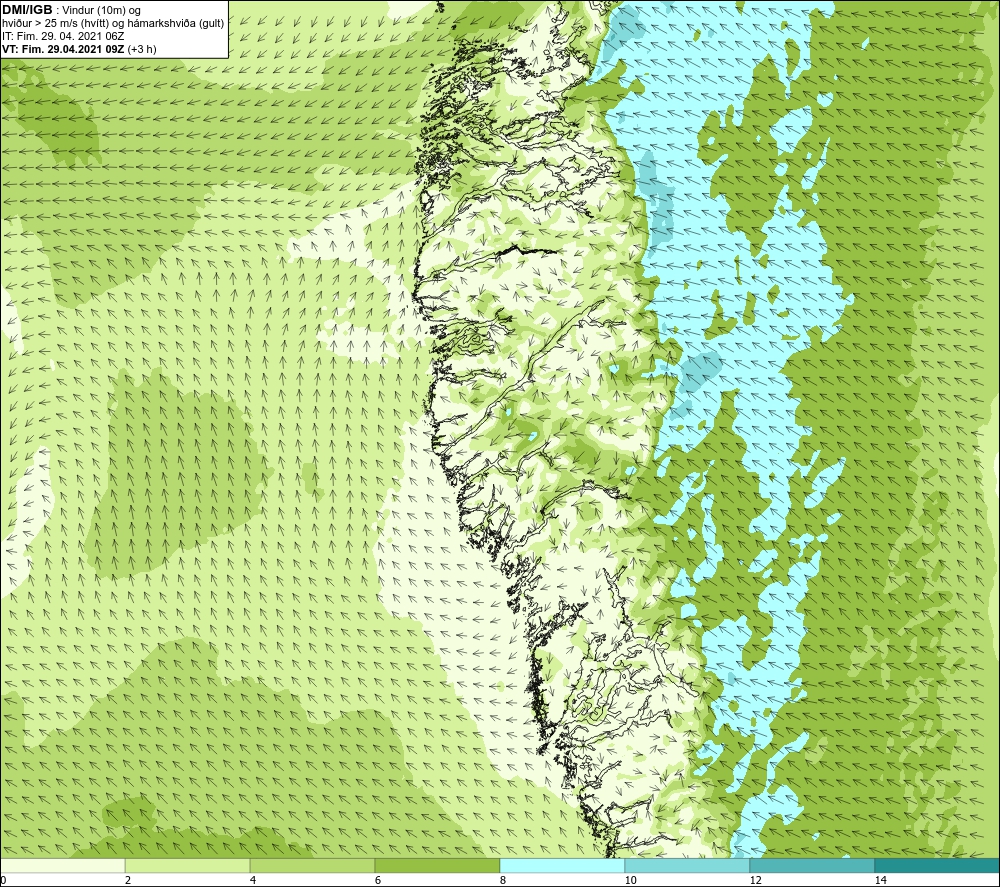Click the scale swatch between 2 and 4

pyautogui.click(x=188, y=866)
